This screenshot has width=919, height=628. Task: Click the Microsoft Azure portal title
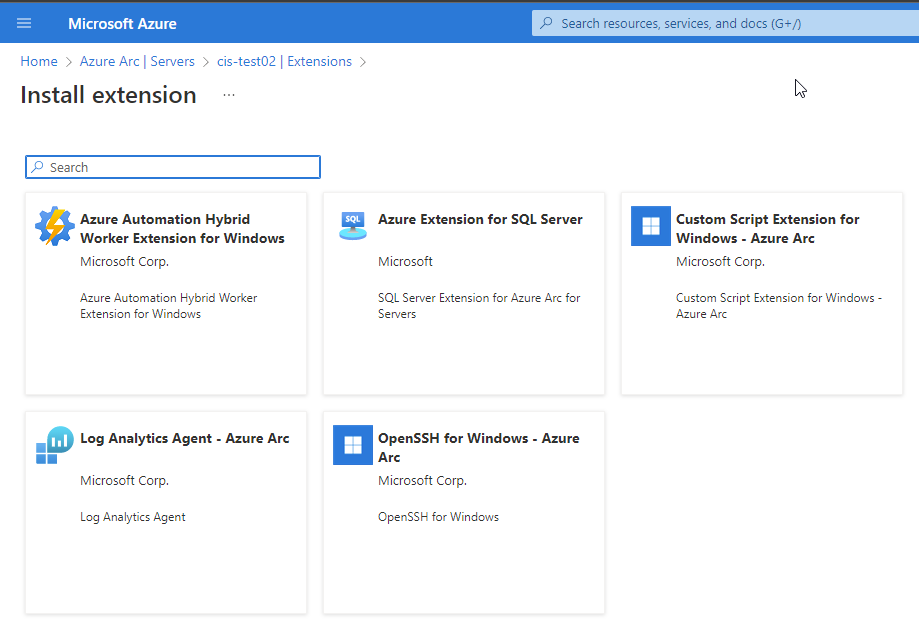point(122,23)
